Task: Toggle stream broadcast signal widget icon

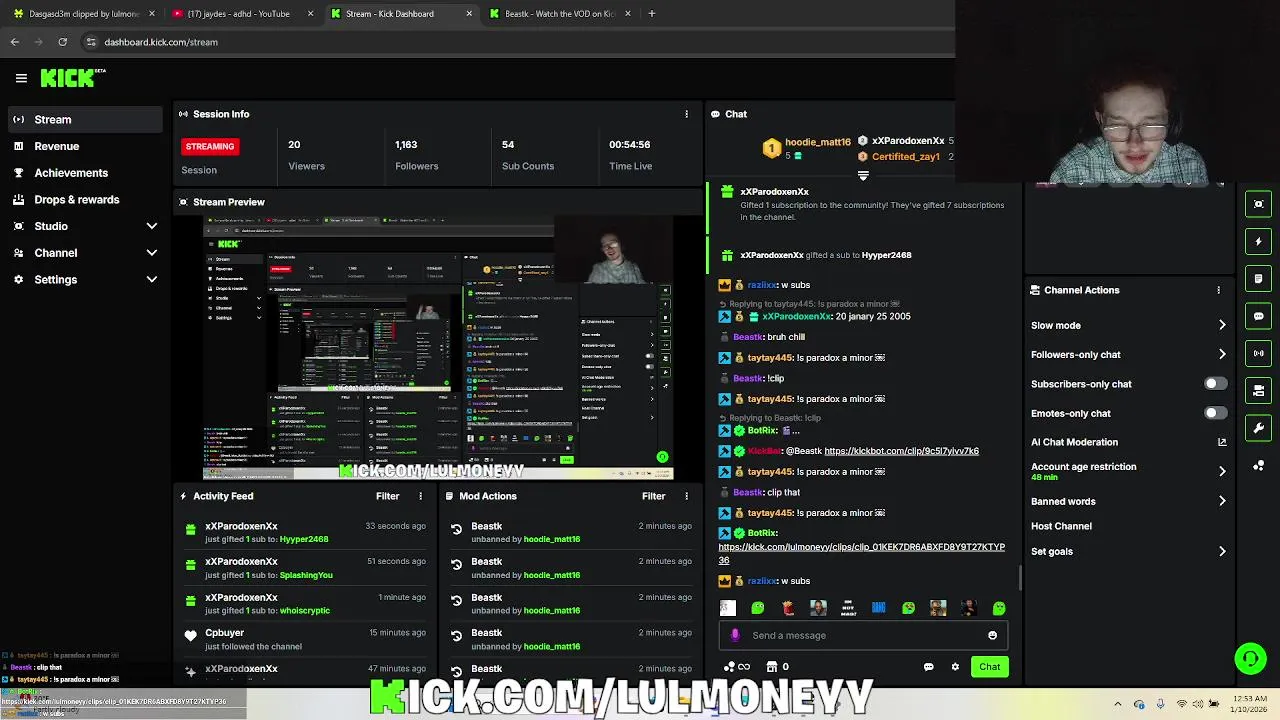Action: 1258,353
